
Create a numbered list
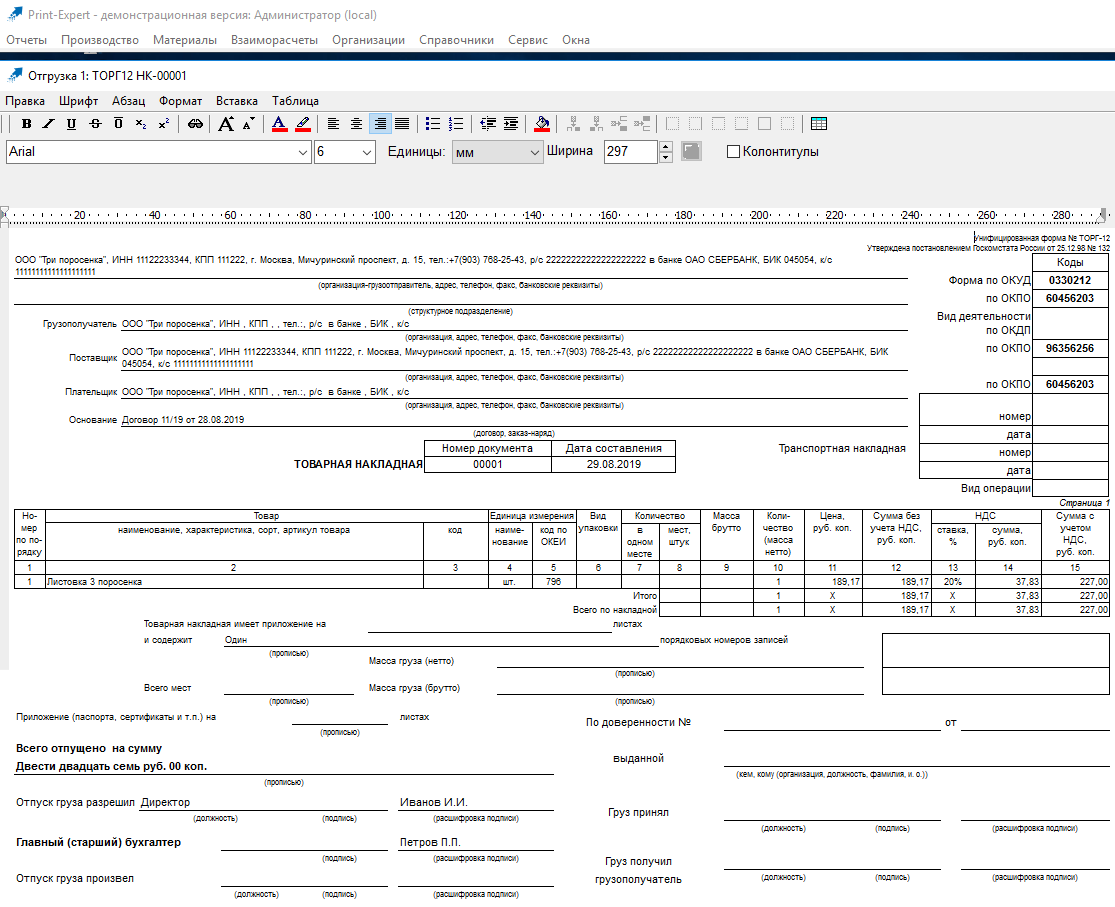[x=456, y=124]
